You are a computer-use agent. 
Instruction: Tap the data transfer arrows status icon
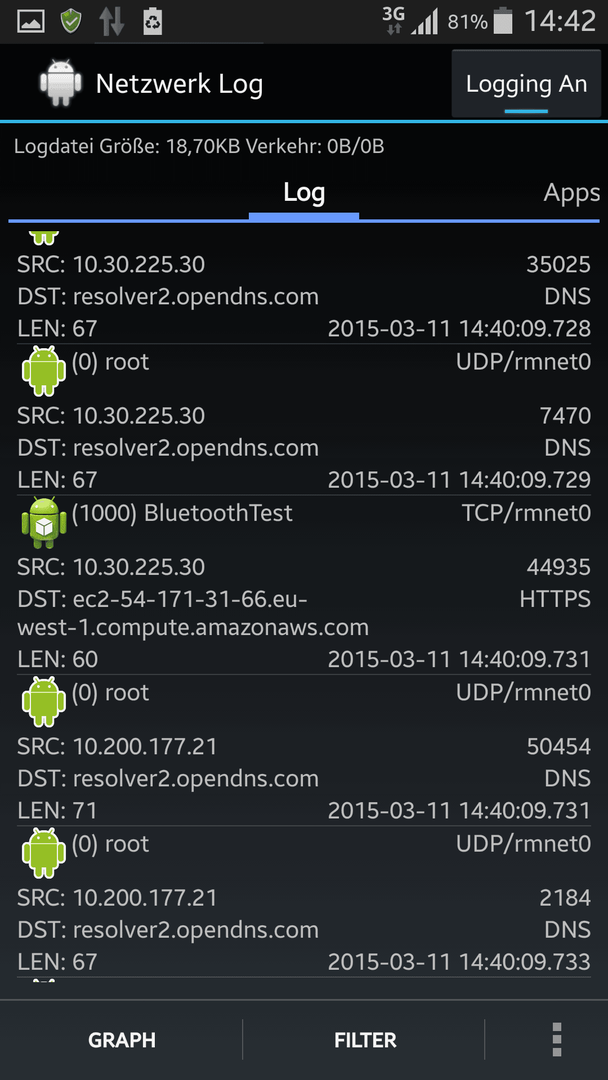point(112,22)
